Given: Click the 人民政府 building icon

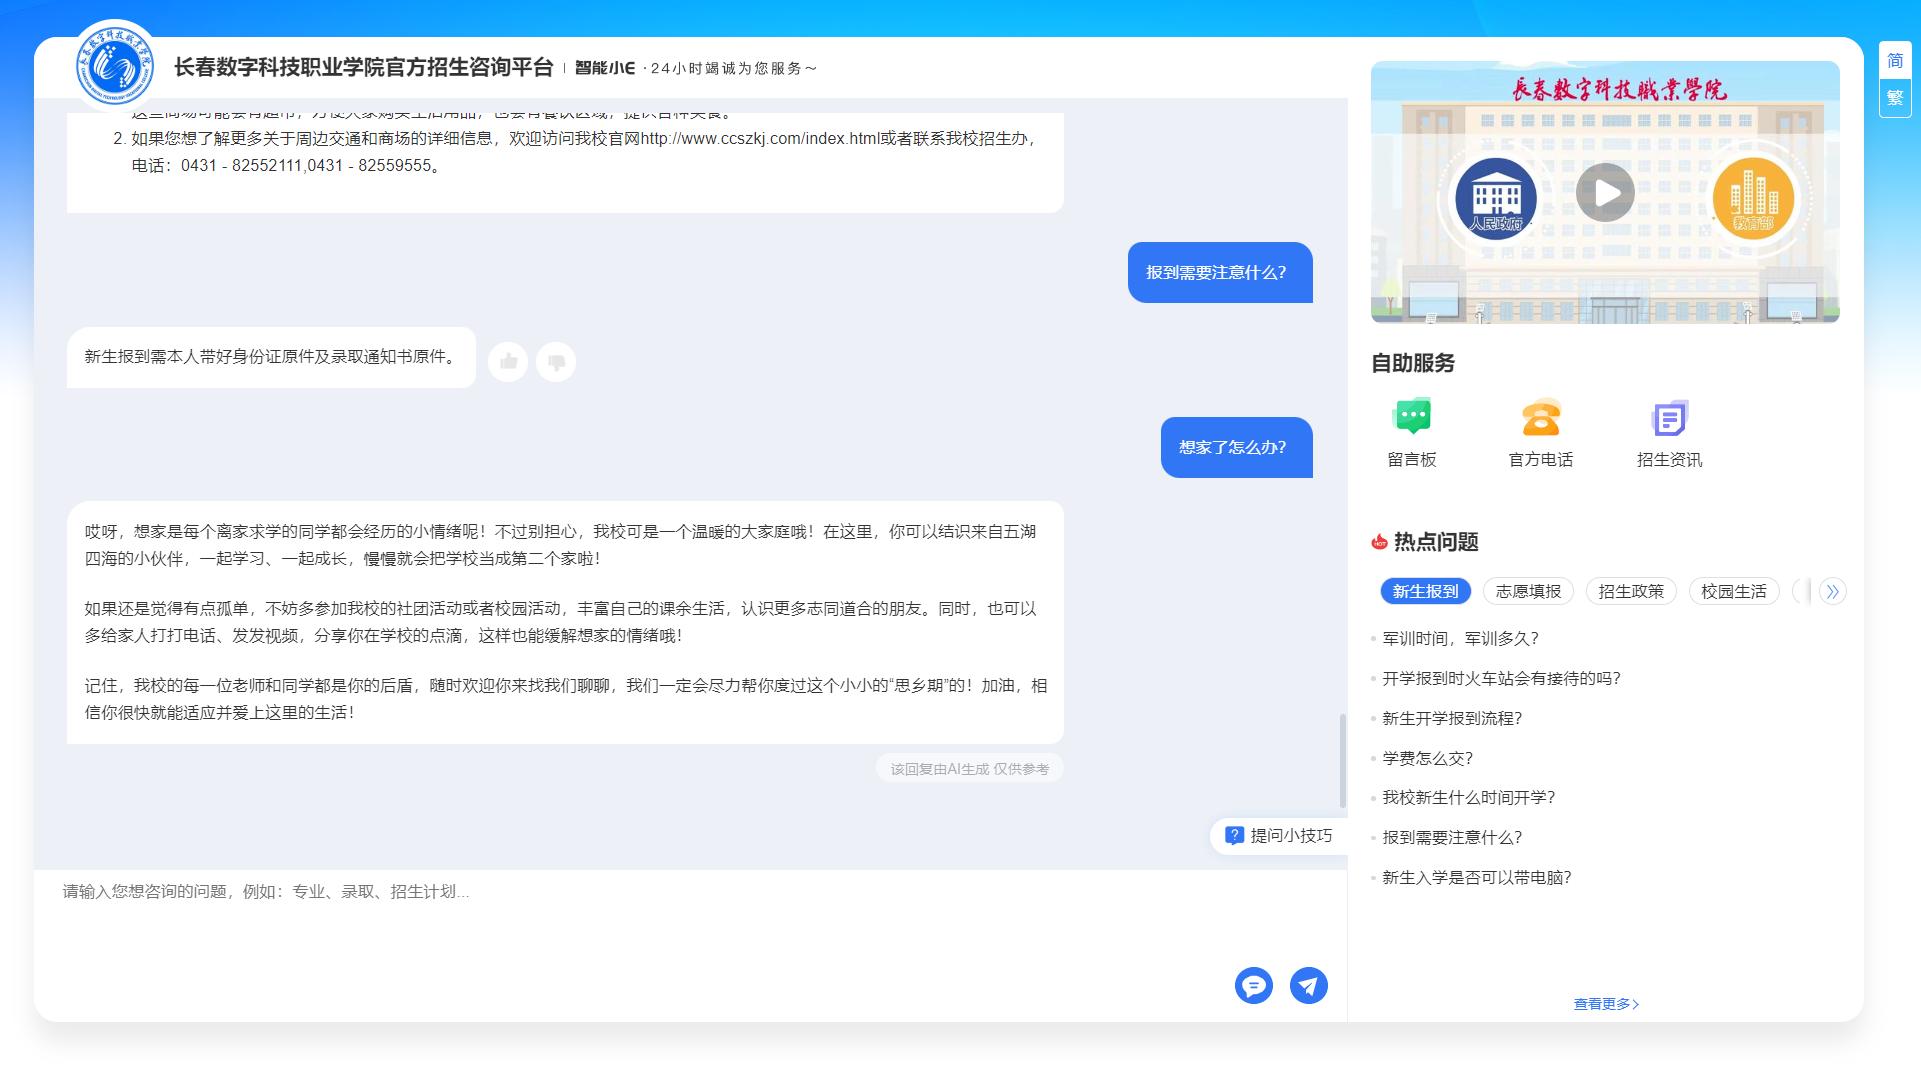Looking at the screenshot, I should 1495,198.
